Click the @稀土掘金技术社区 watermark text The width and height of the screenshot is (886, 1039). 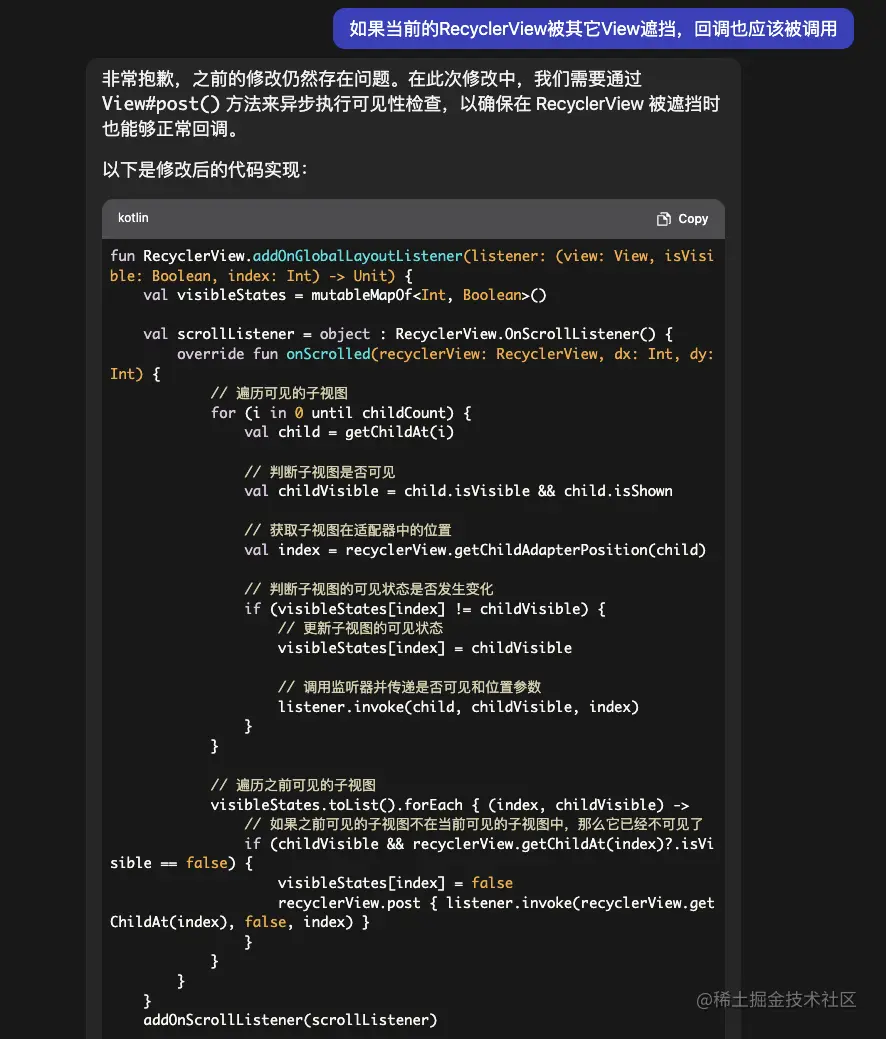click(778, 999)
